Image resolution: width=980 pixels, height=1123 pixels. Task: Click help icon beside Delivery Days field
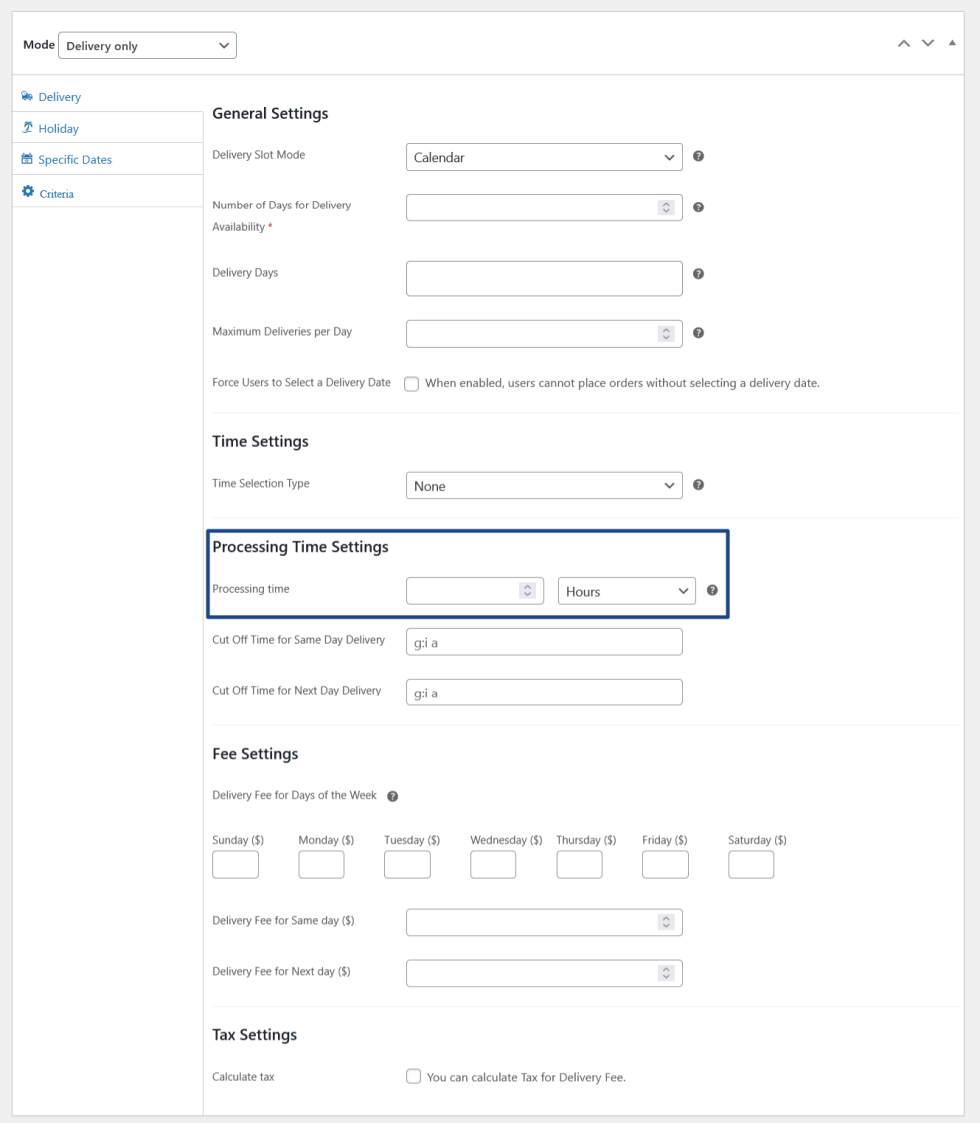(x=698, y=274)
